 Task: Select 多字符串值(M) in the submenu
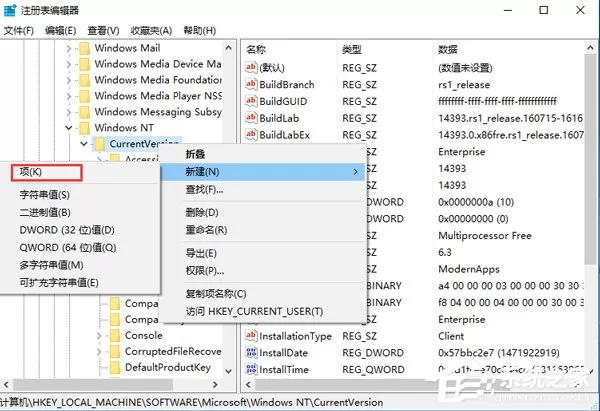click(x=80, y=265)
